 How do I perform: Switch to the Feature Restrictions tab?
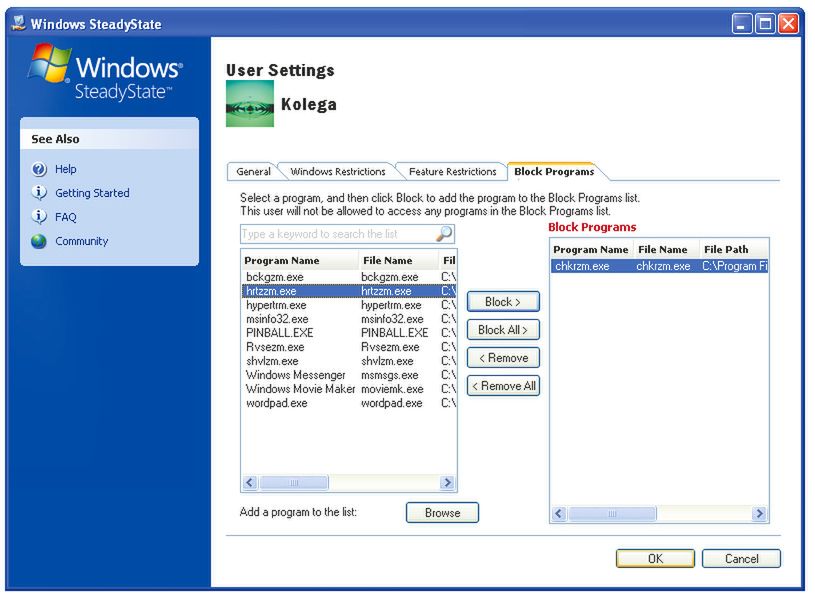point(452,172)
